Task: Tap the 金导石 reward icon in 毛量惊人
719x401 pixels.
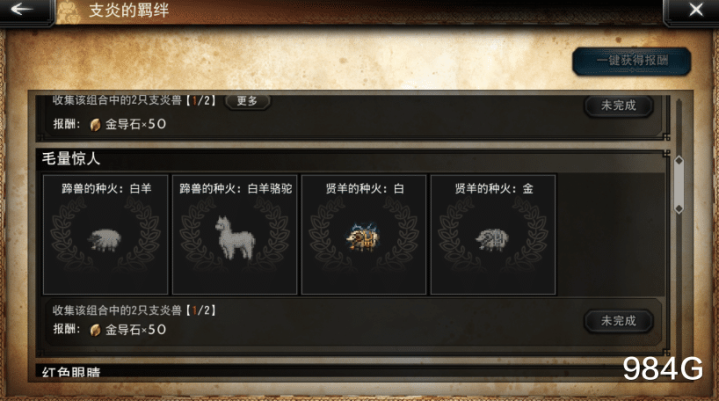Action: pos(95,330)
